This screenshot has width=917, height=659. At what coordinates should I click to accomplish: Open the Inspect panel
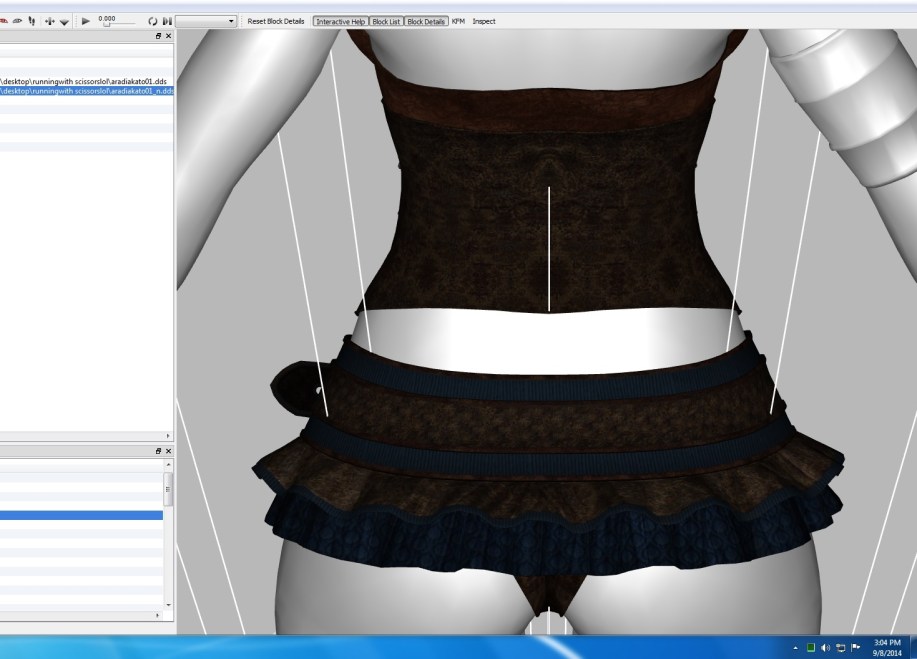pos(484,21)
